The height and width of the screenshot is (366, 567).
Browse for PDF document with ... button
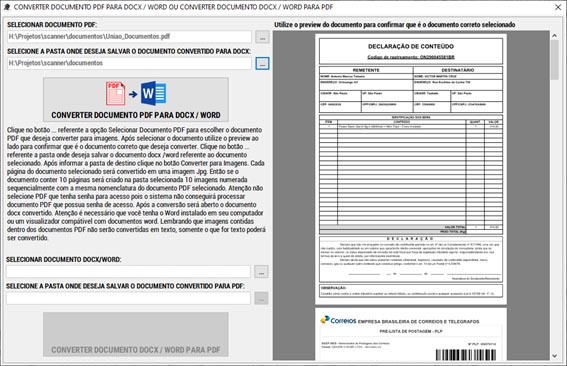click(262, 37)
